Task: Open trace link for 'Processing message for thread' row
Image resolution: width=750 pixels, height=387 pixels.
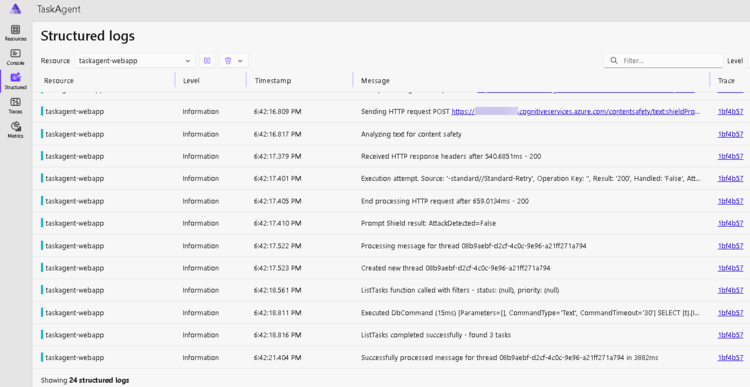Action: [x=730, y=246]
